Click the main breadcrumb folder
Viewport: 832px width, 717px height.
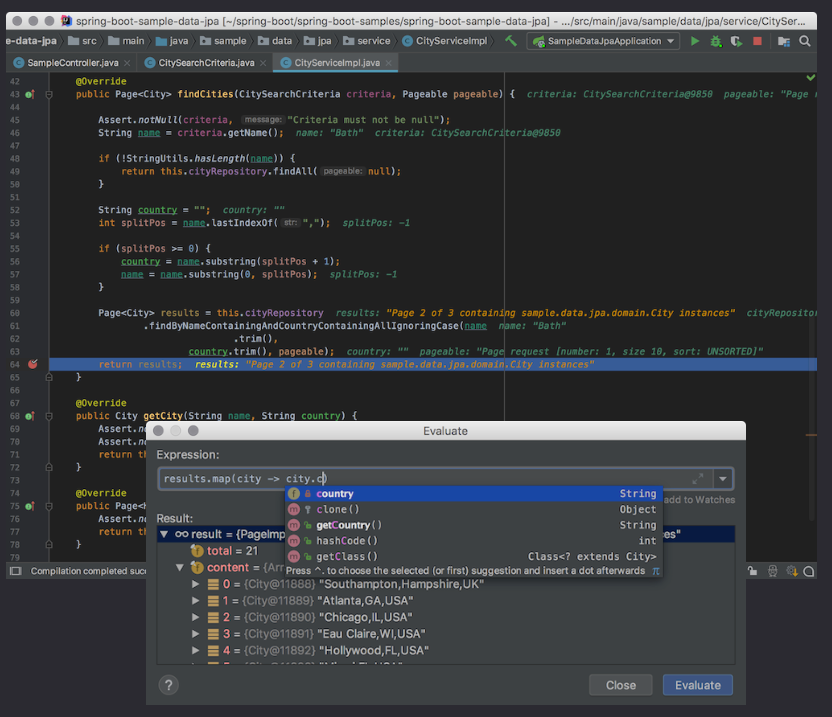tap(126, 41)
